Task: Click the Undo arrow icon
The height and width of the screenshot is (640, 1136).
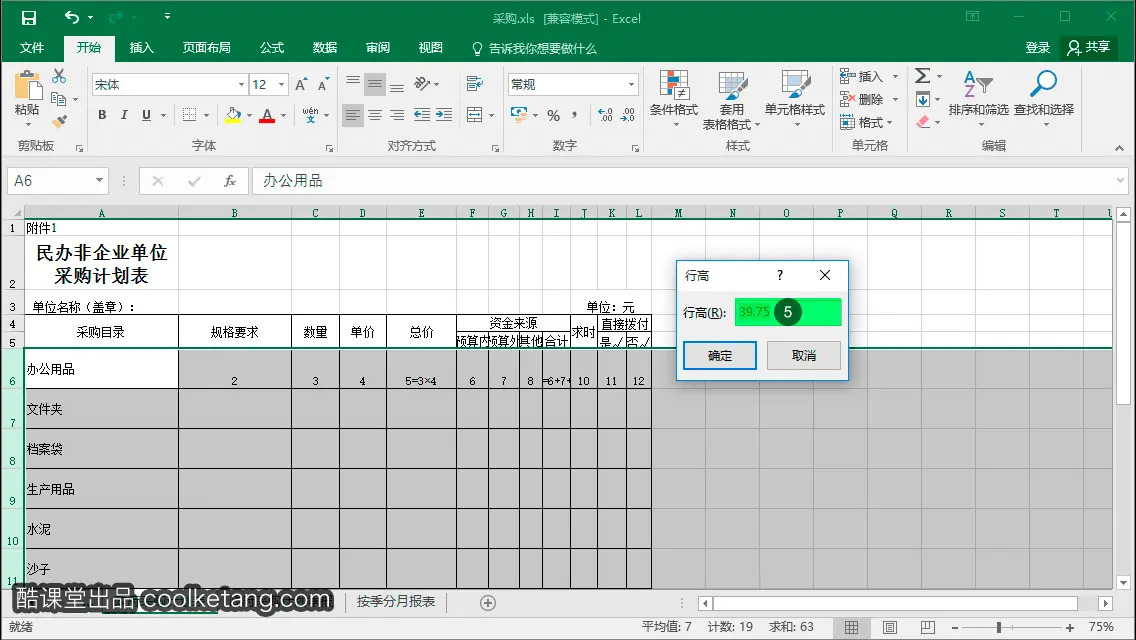Action: (71, 17)
